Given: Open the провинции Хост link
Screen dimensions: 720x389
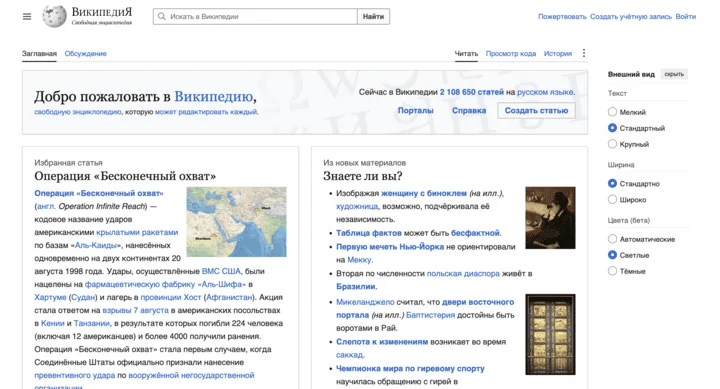Looking at the screenshot, I should point(171,297).
